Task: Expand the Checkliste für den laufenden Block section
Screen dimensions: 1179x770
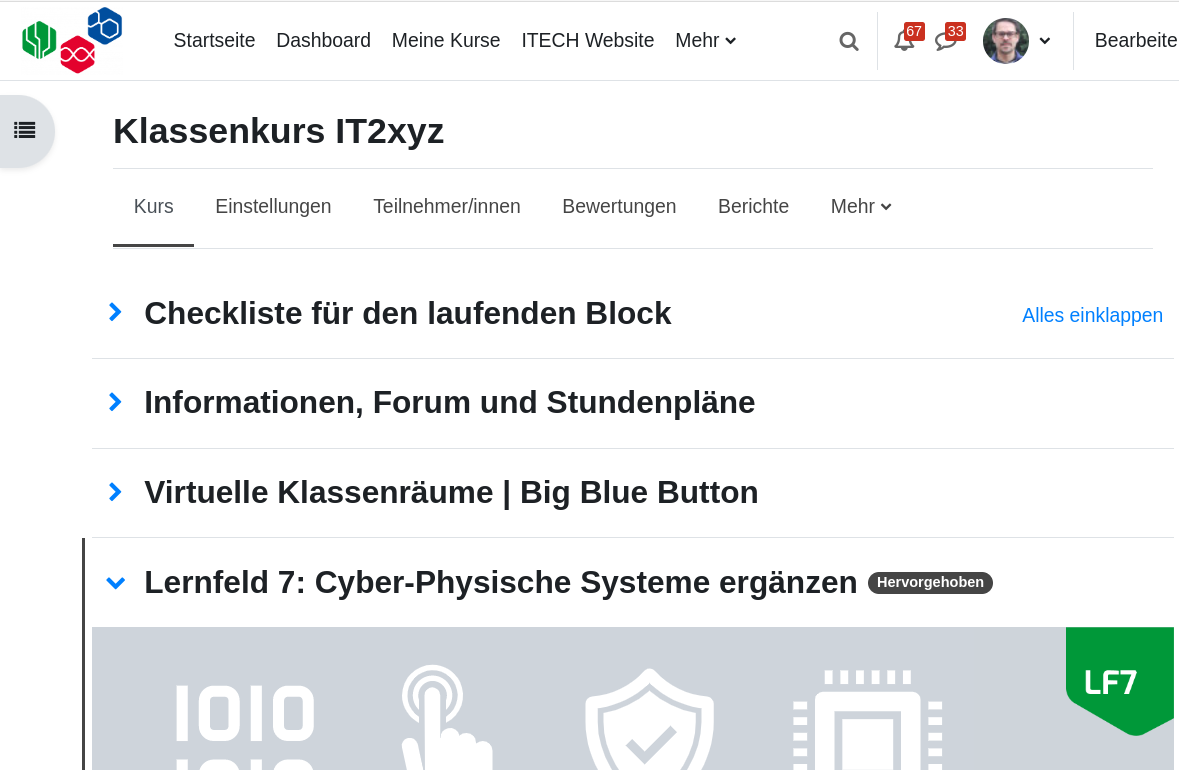Action: [x=115, y=312]
